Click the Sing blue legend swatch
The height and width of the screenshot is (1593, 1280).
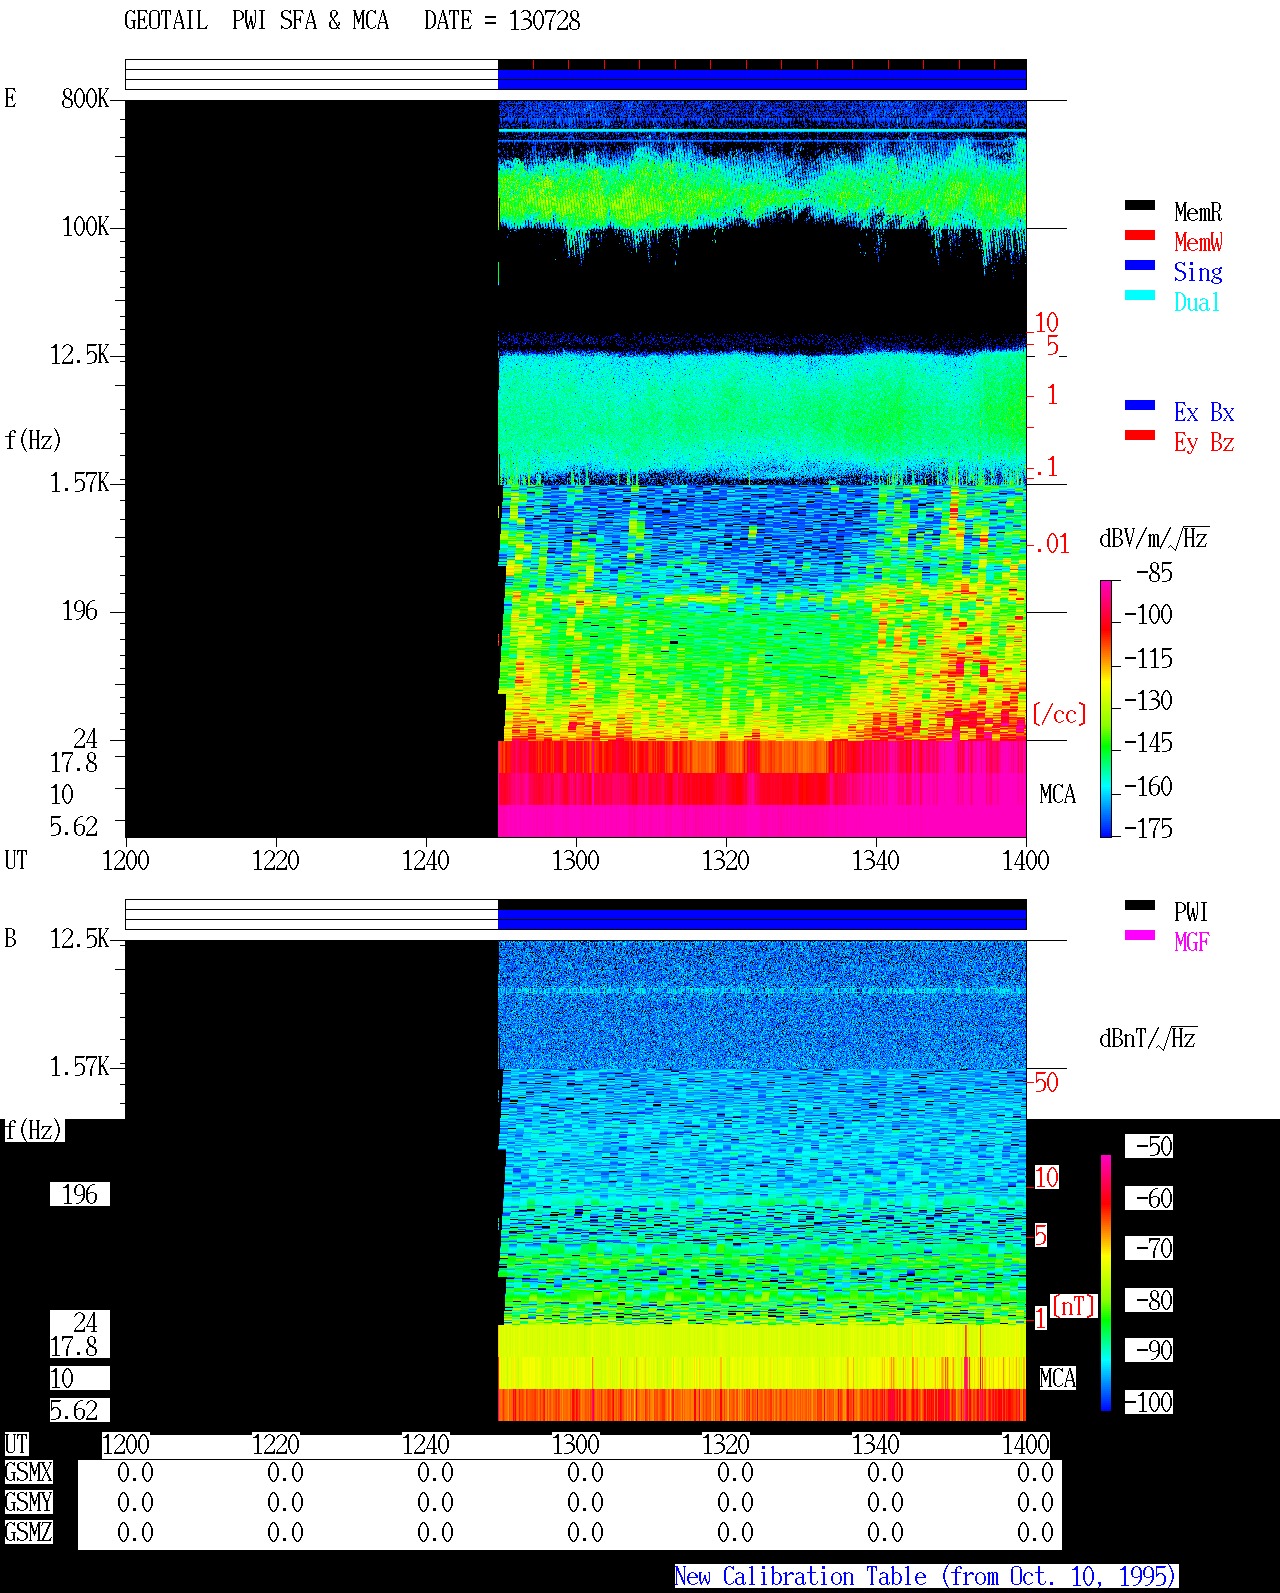1140,265
